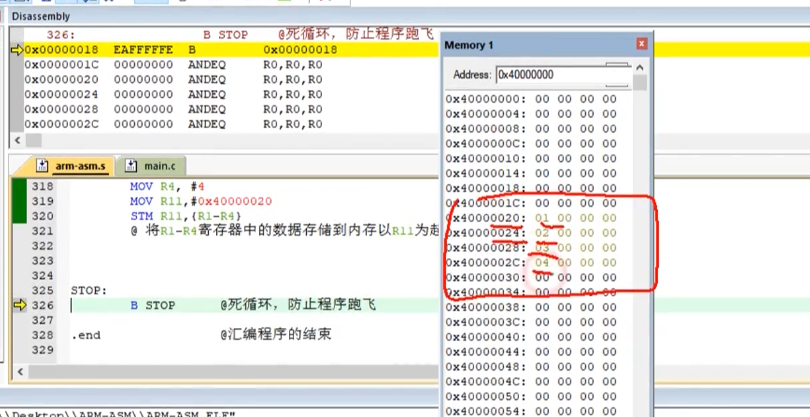Click the arm-asm.s tab file icon
Image resolution: width=810 pixels, height=417 pixels.
click(x=42, y=166)
